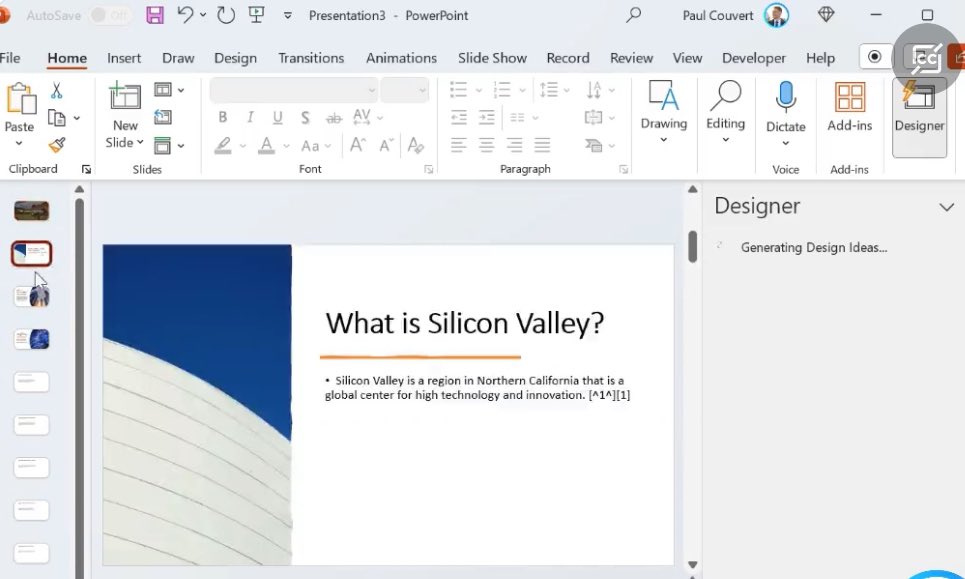Open the Animations tab
The image size is (965, 579).
[x=401, y=58]
